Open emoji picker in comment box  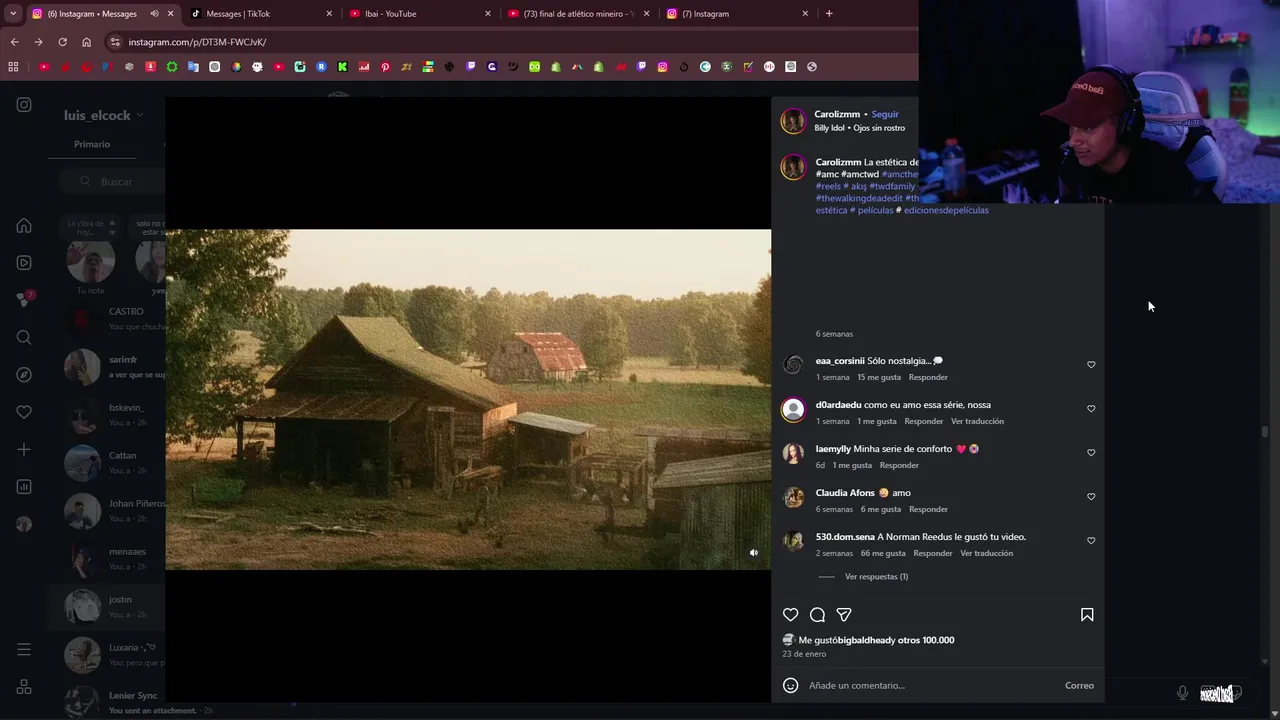pyautogui.click(x=791, y=685)
